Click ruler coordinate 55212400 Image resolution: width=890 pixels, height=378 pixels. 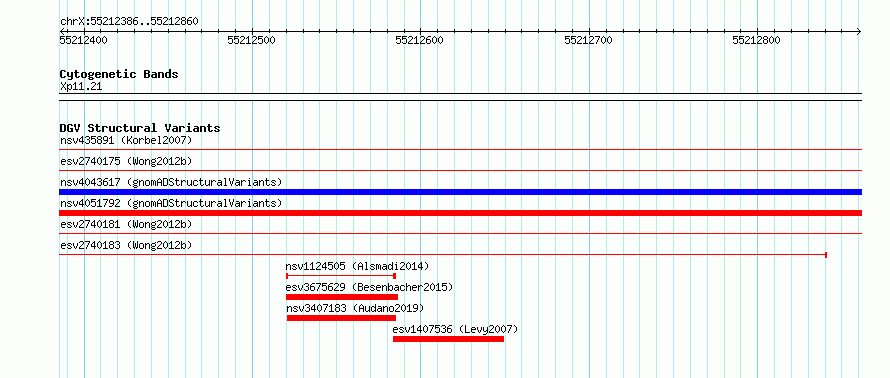tap(83, 40)
